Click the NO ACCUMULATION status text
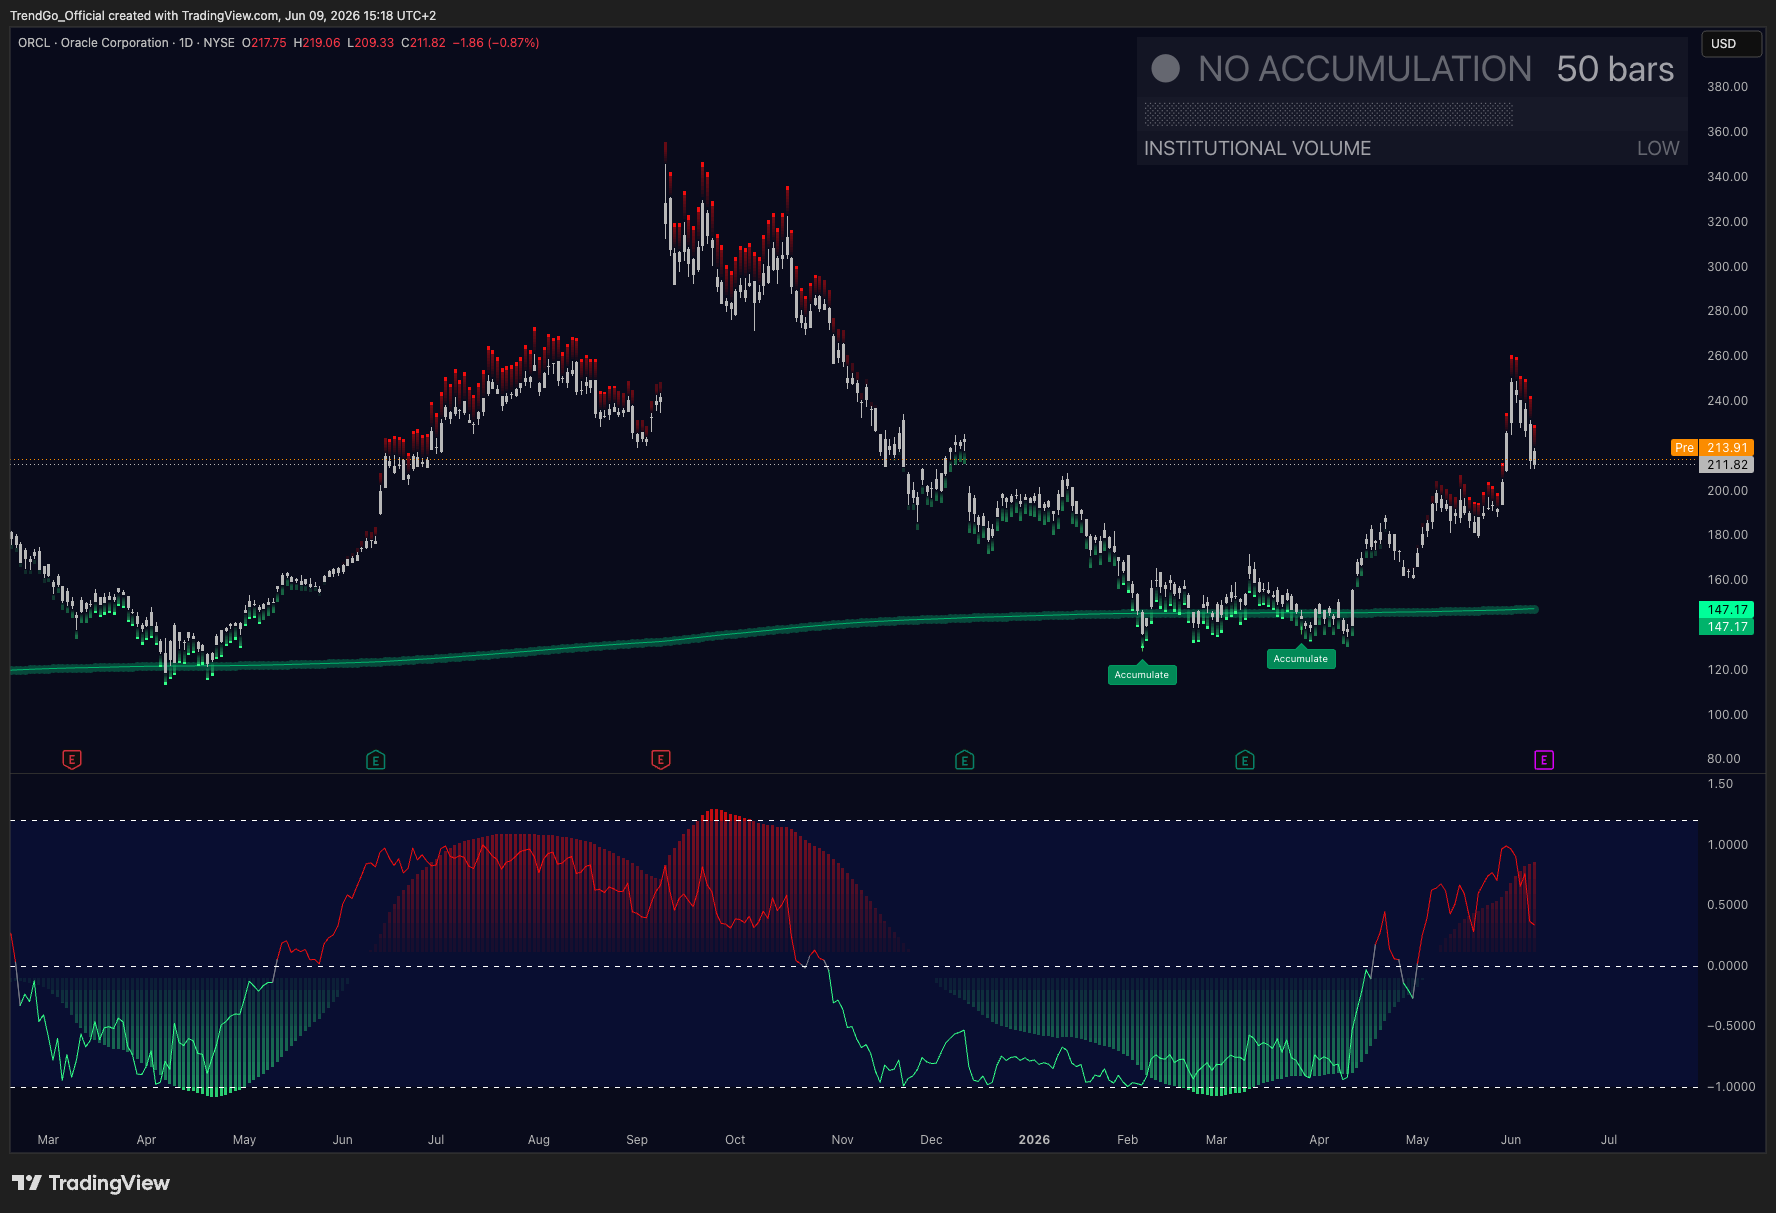The height and width of the screenshot is (1213, 1776). click(x=1365, y=69)
